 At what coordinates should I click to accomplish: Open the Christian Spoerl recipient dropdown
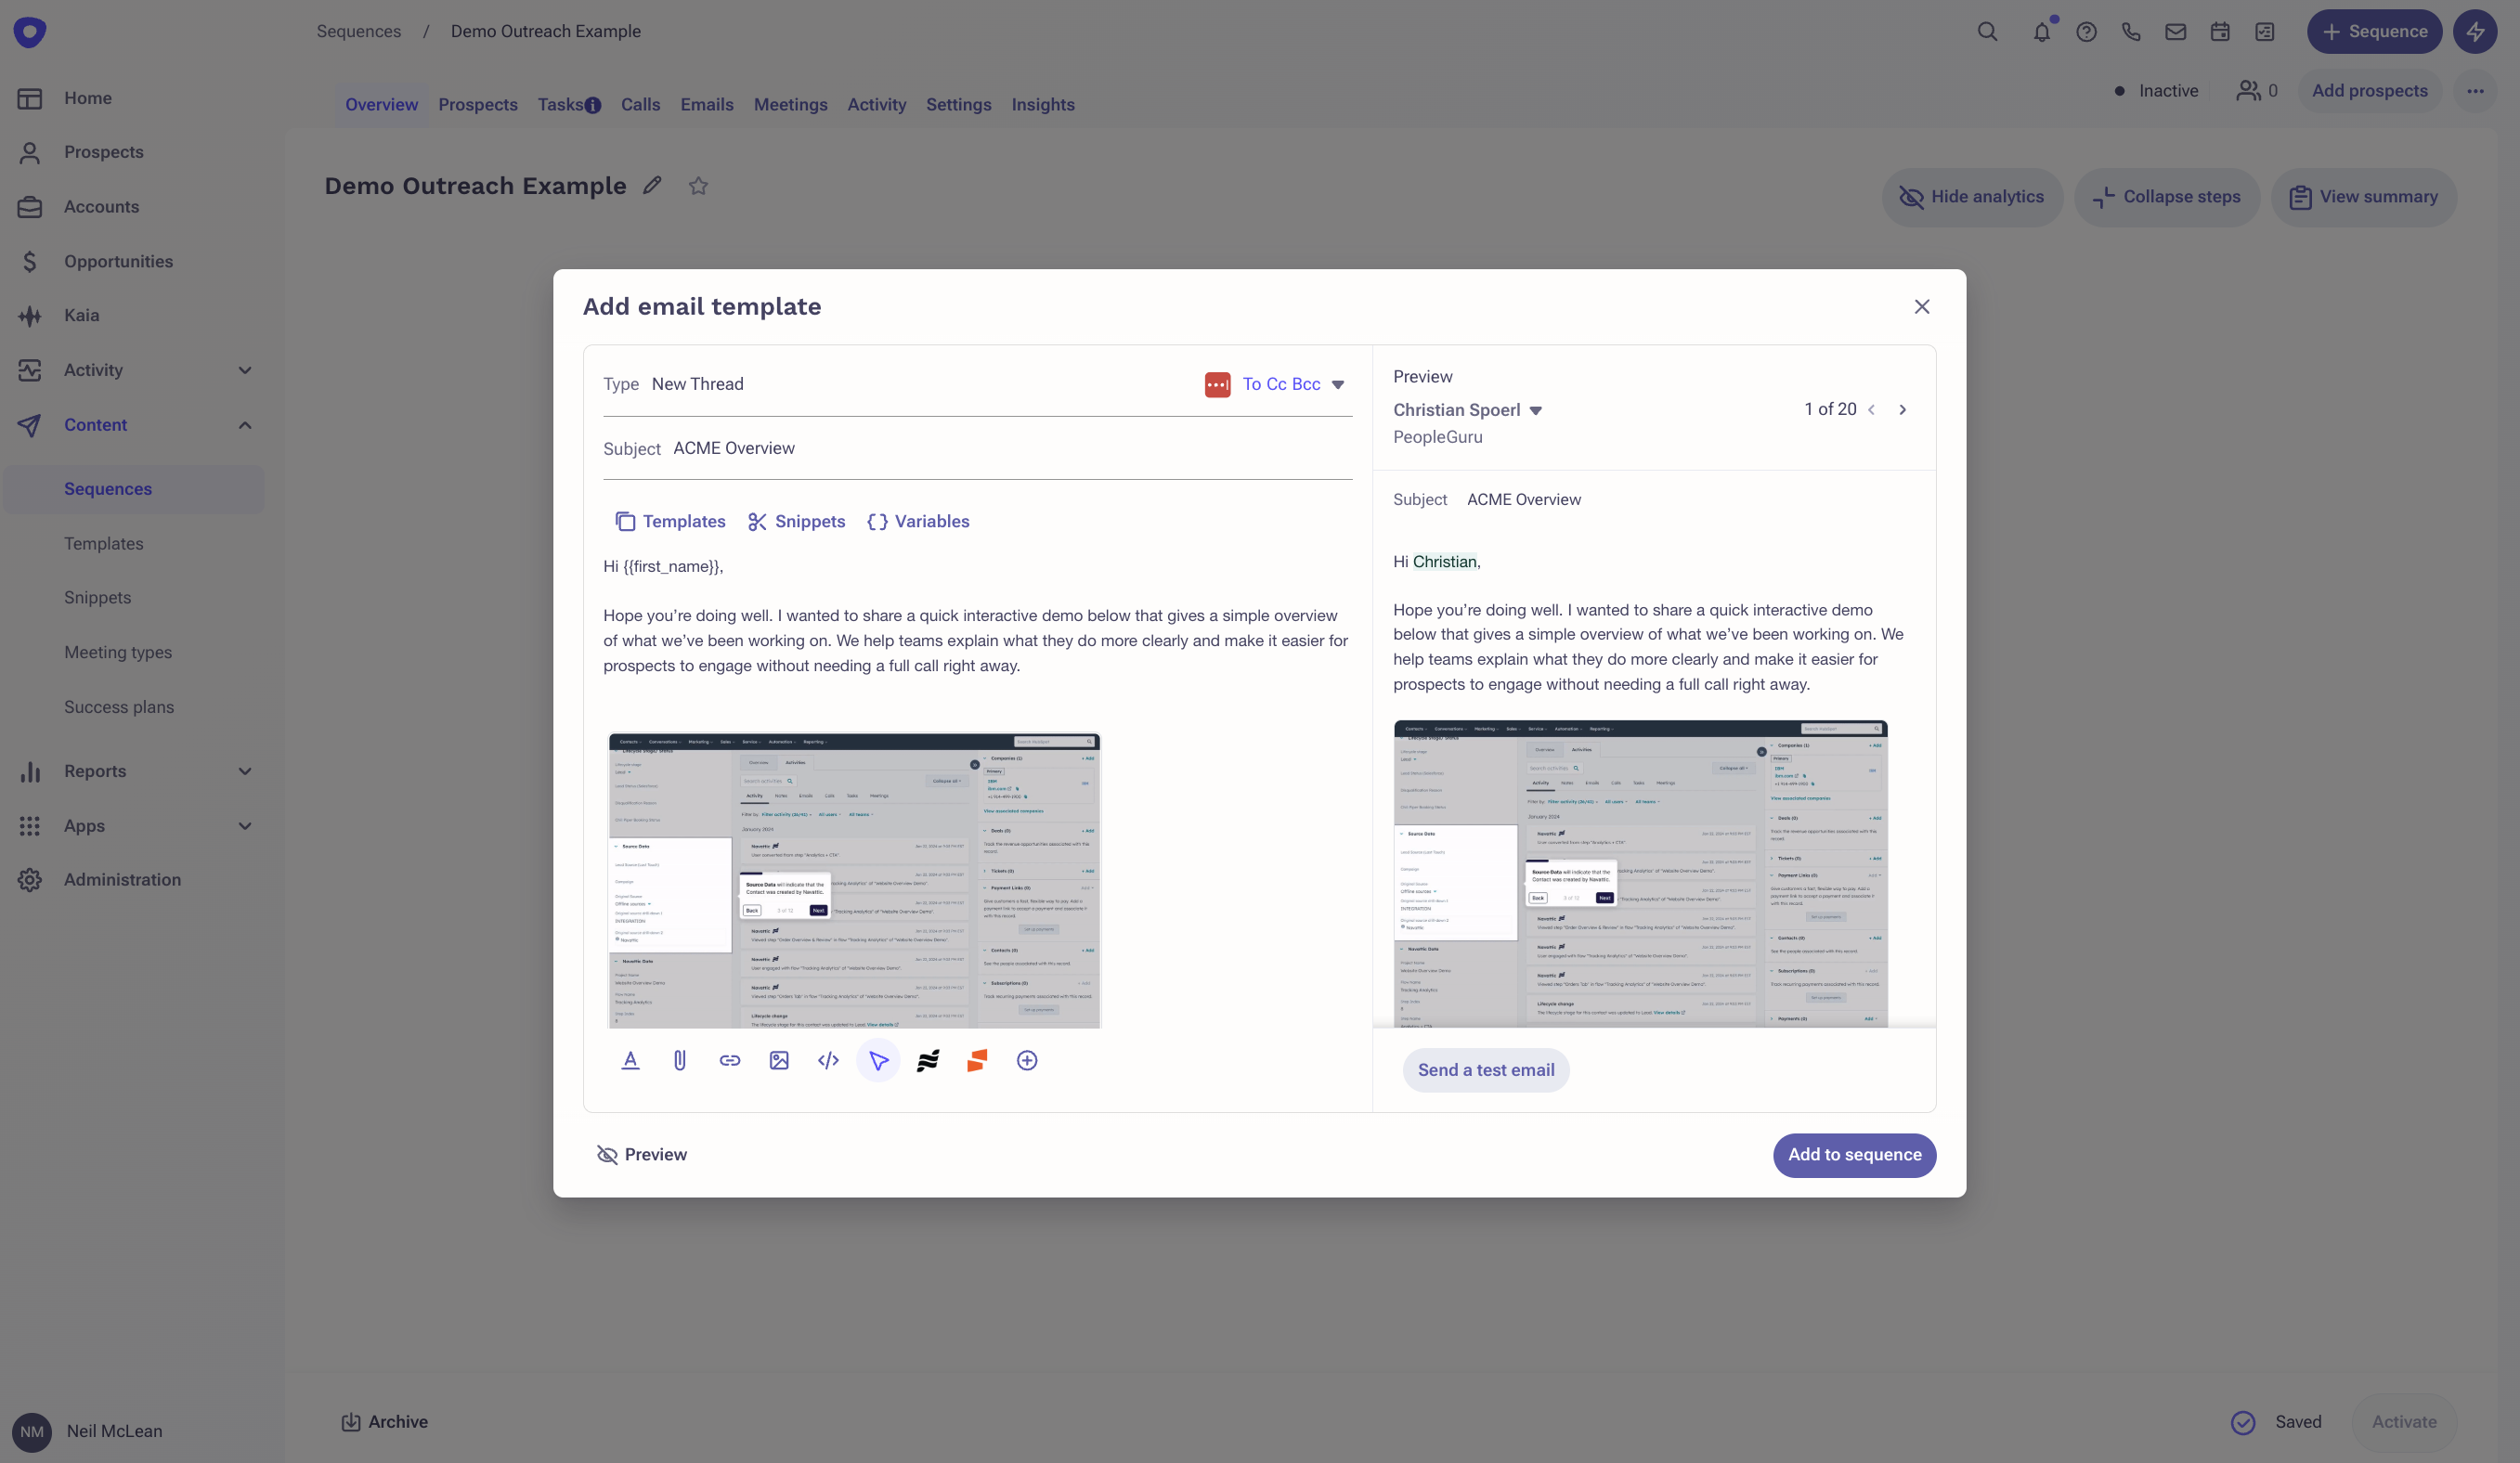click(1537, 409)
